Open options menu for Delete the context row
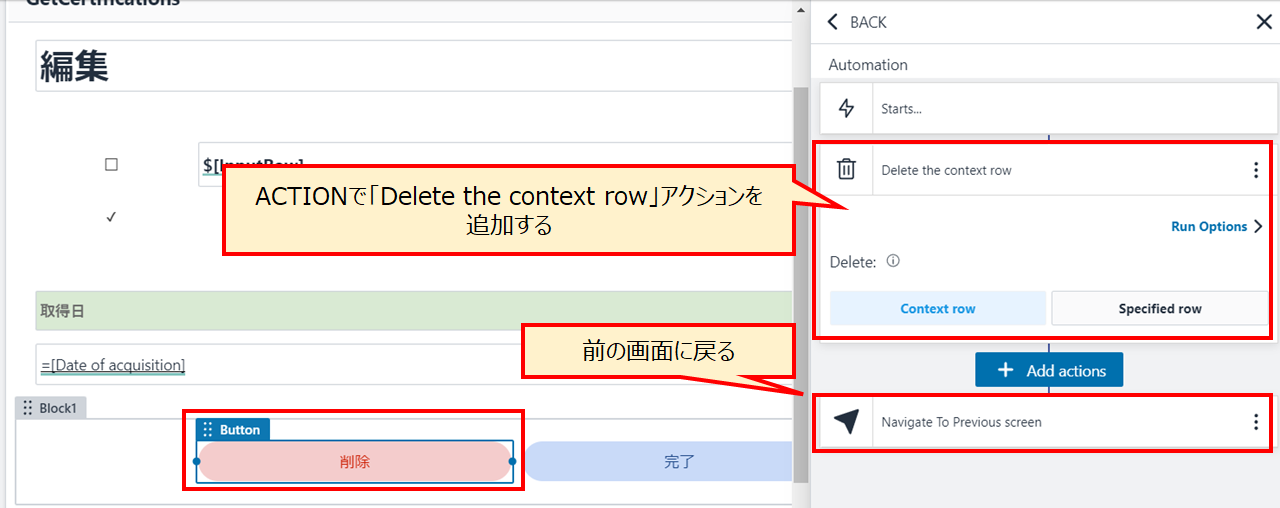 [1256, 170]
